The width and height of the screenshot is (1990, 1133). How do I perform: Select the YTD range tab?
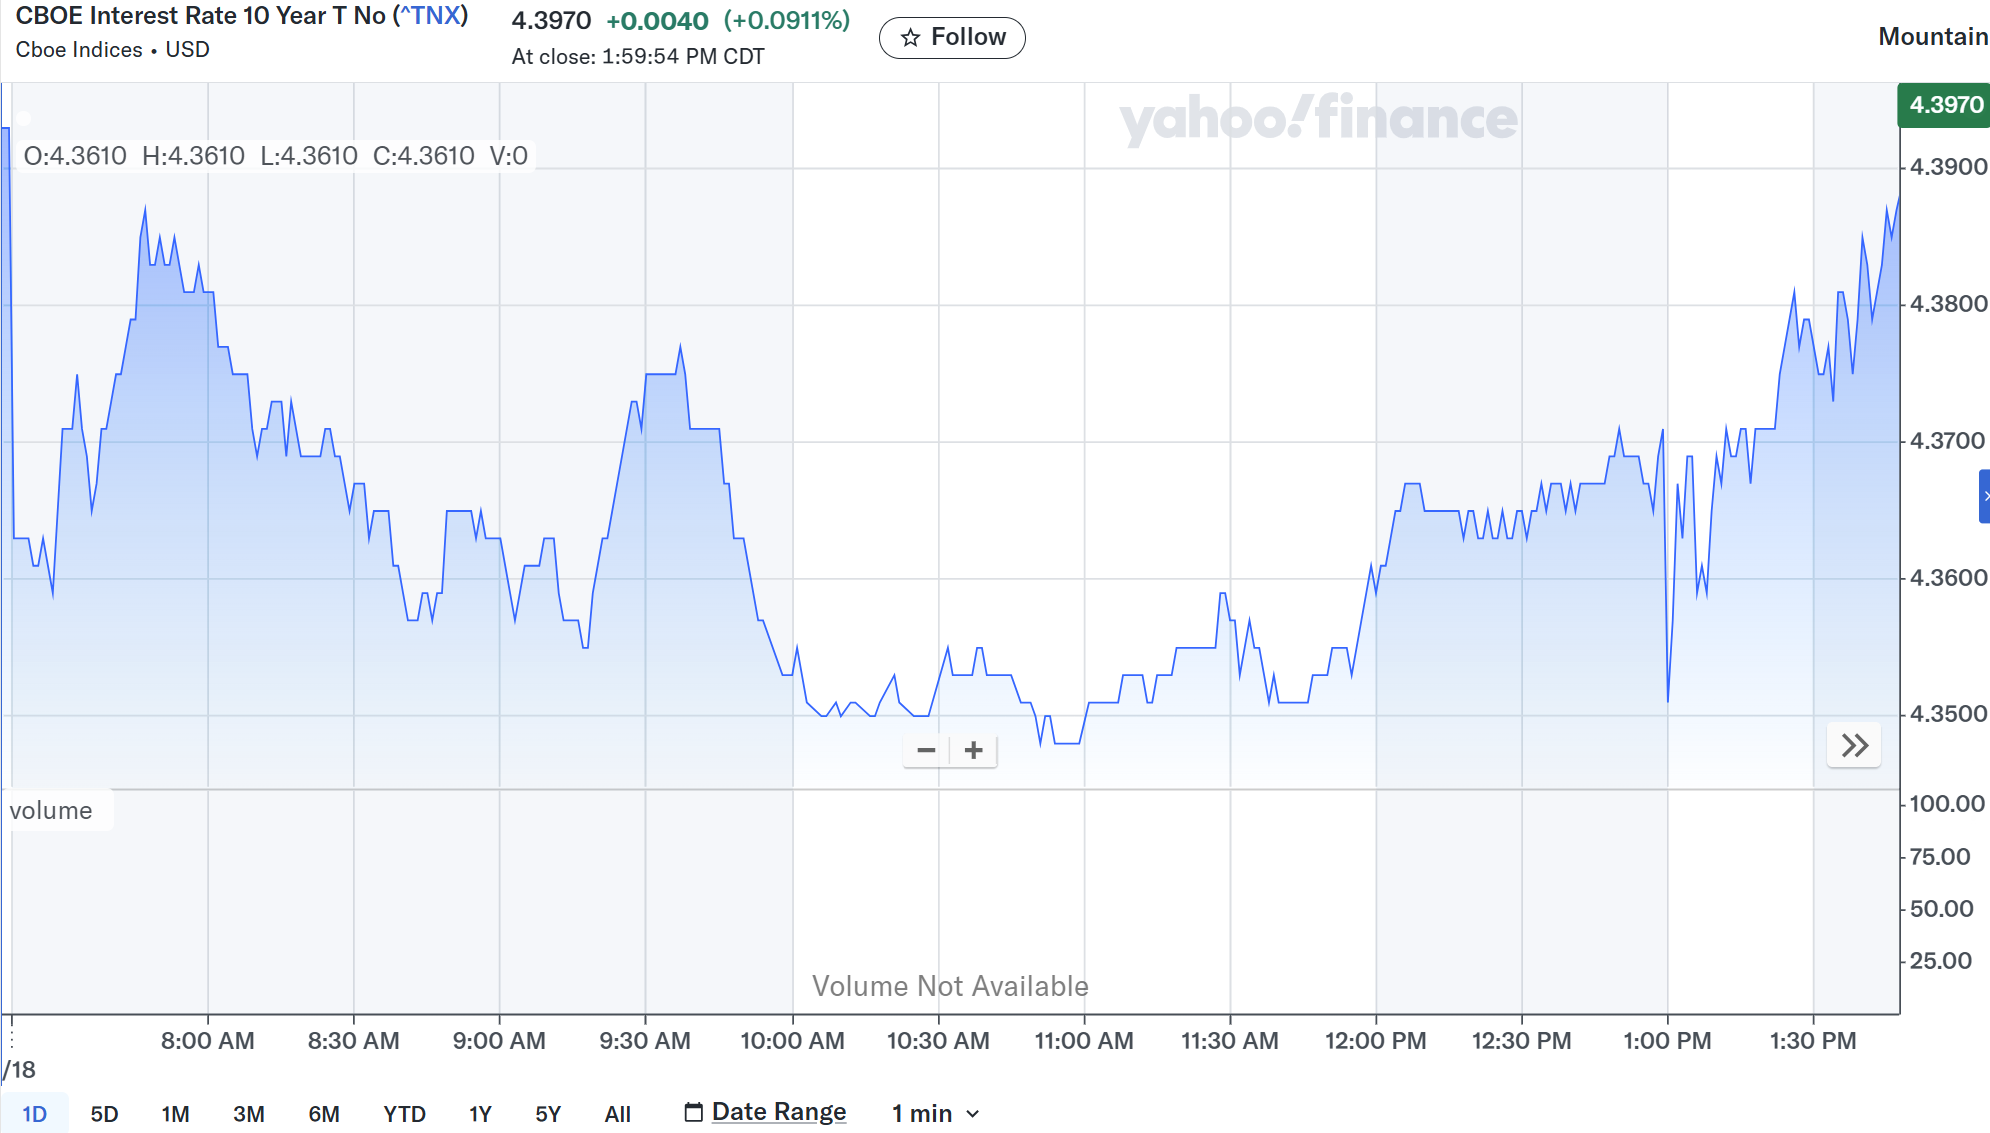[404, 1114]
